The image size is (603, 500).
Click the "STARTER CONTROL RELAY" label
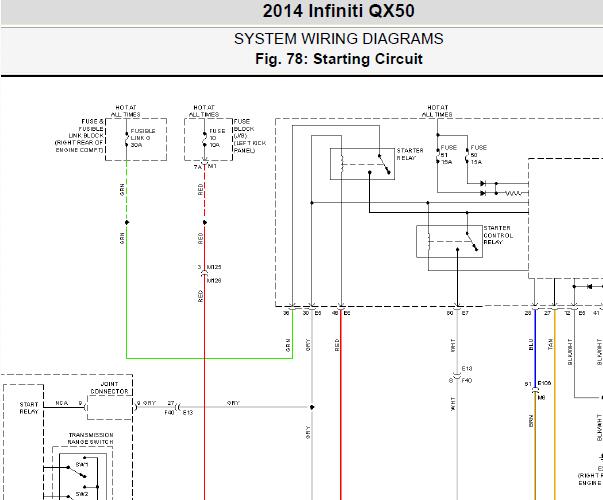tap(498, 235)
